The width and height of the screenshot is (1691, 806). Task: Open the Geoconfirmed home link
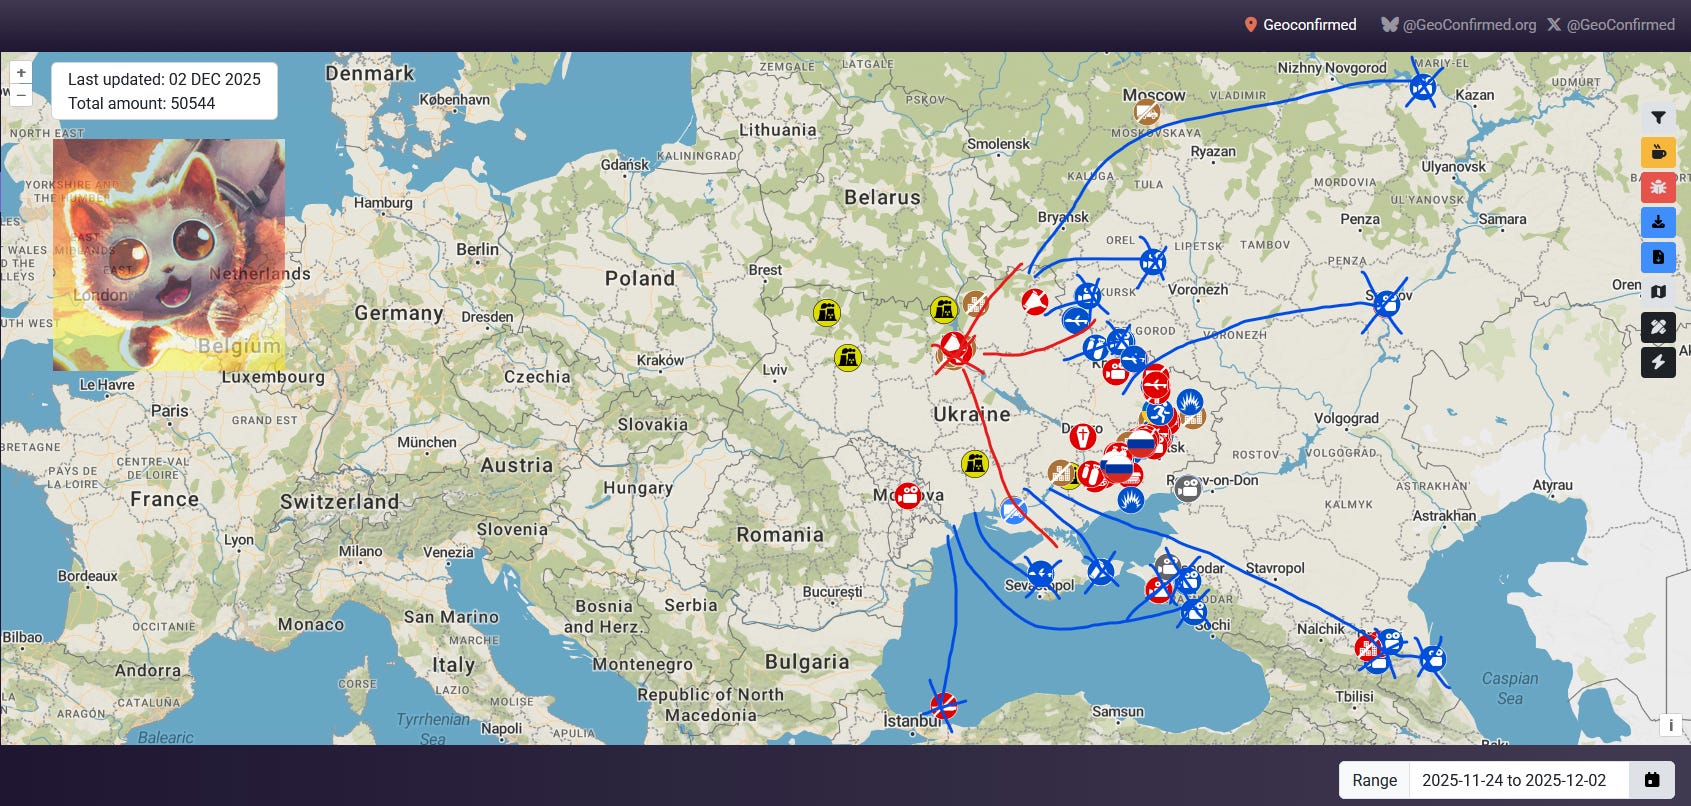click(x=1300, y=25)
